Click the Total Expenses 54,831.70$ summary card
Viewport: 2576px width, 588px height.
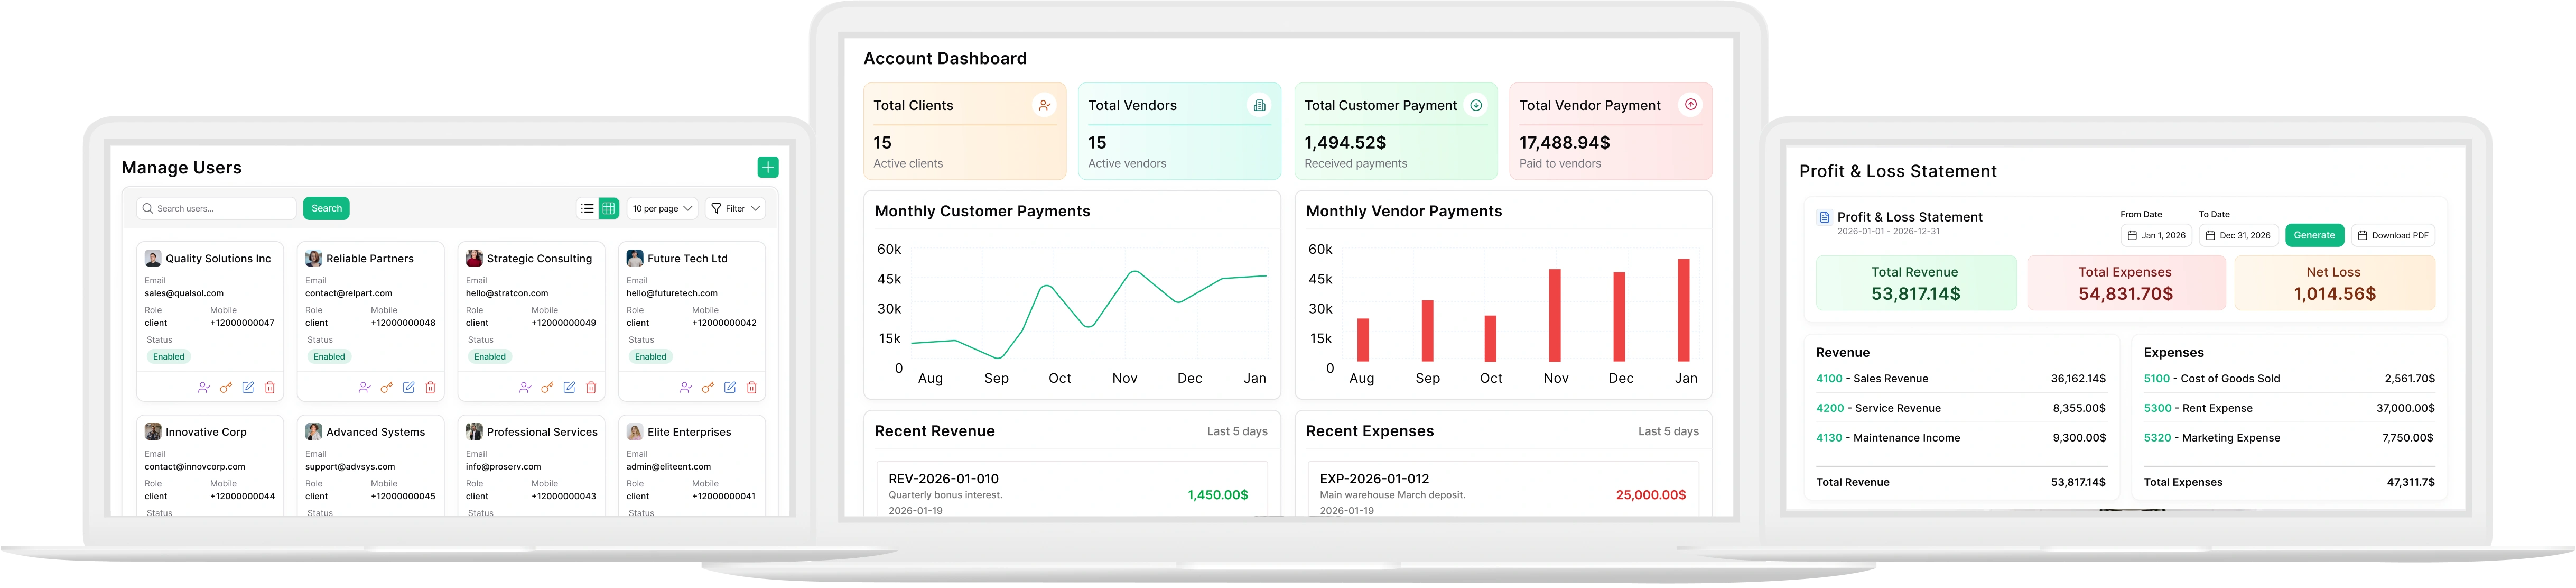[x=2125, y=283]
